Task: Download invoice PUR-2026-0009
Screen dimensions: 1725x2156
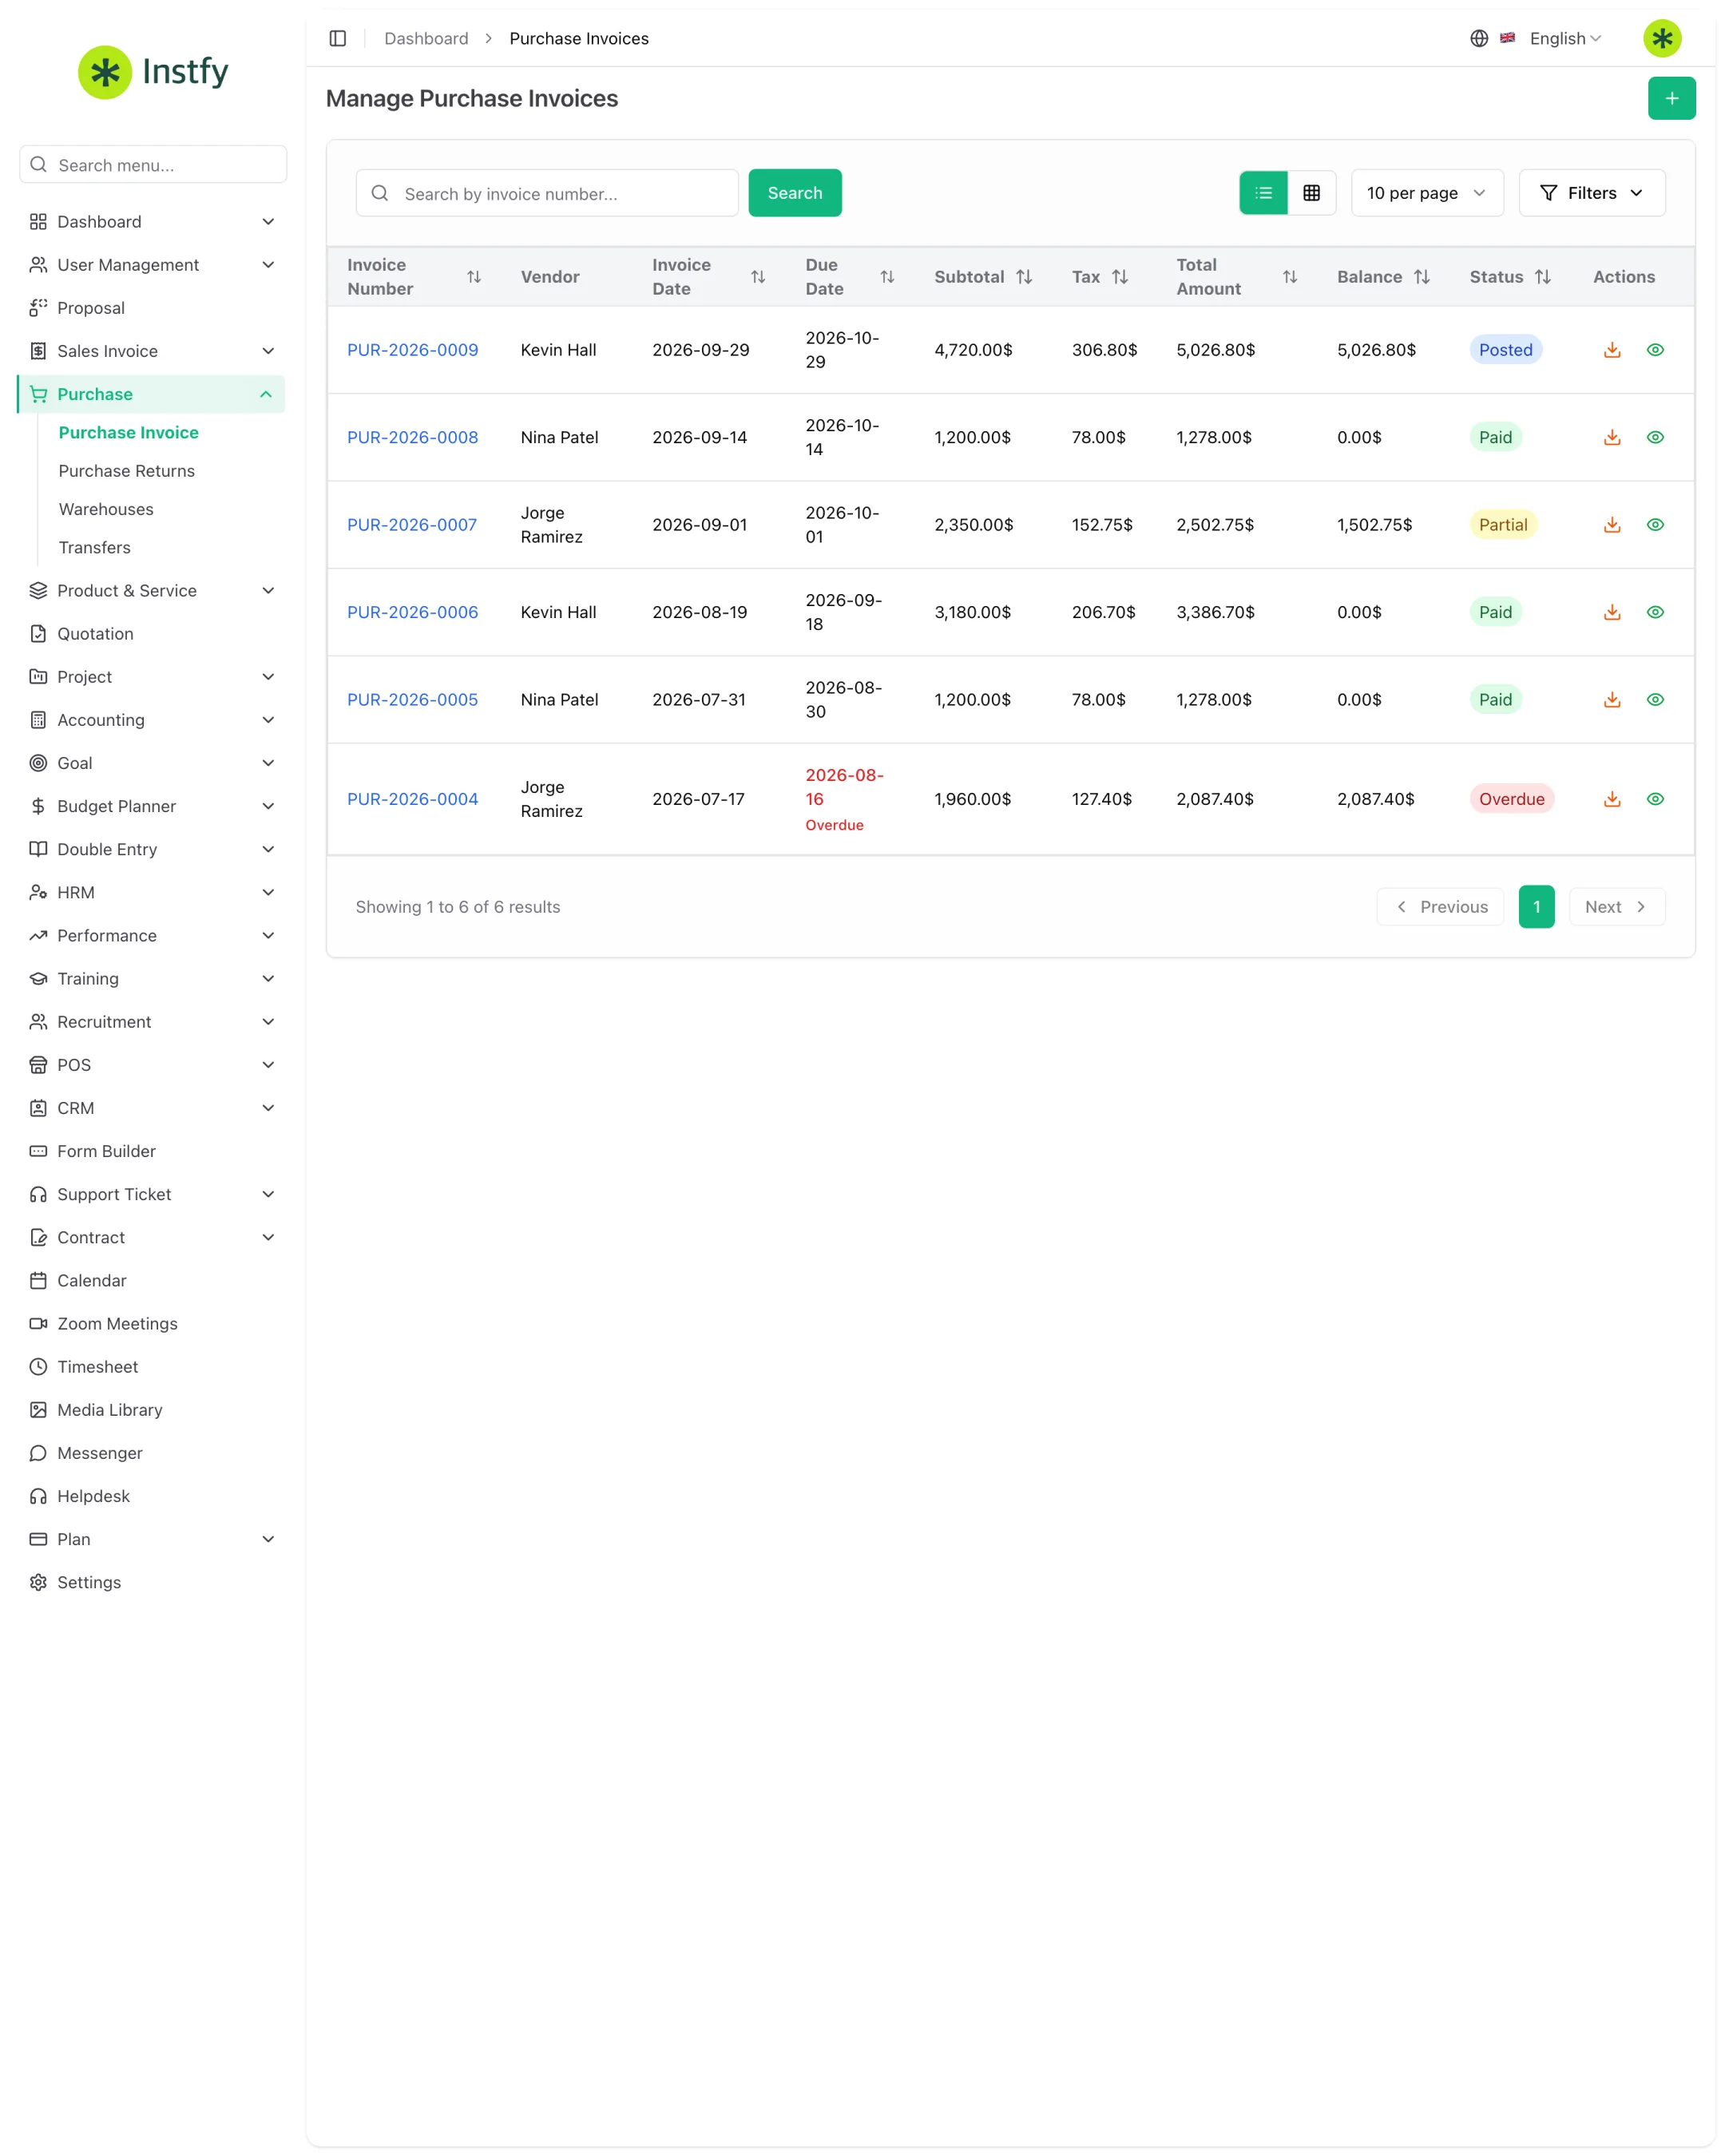Action: tap(1611, 350)
